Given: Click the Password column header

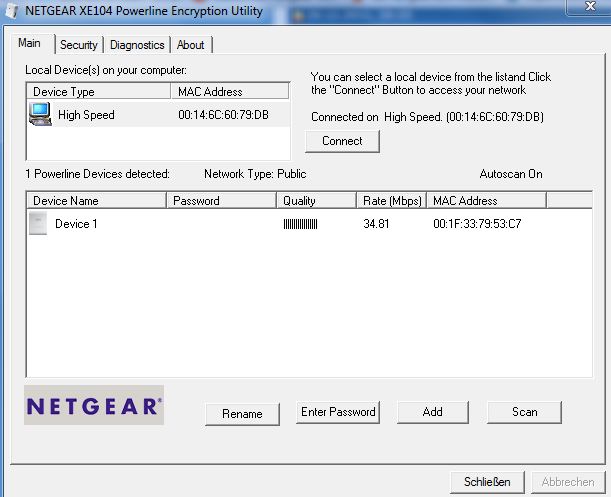Looking at the screenshot, I should click(x=221, y=201).
